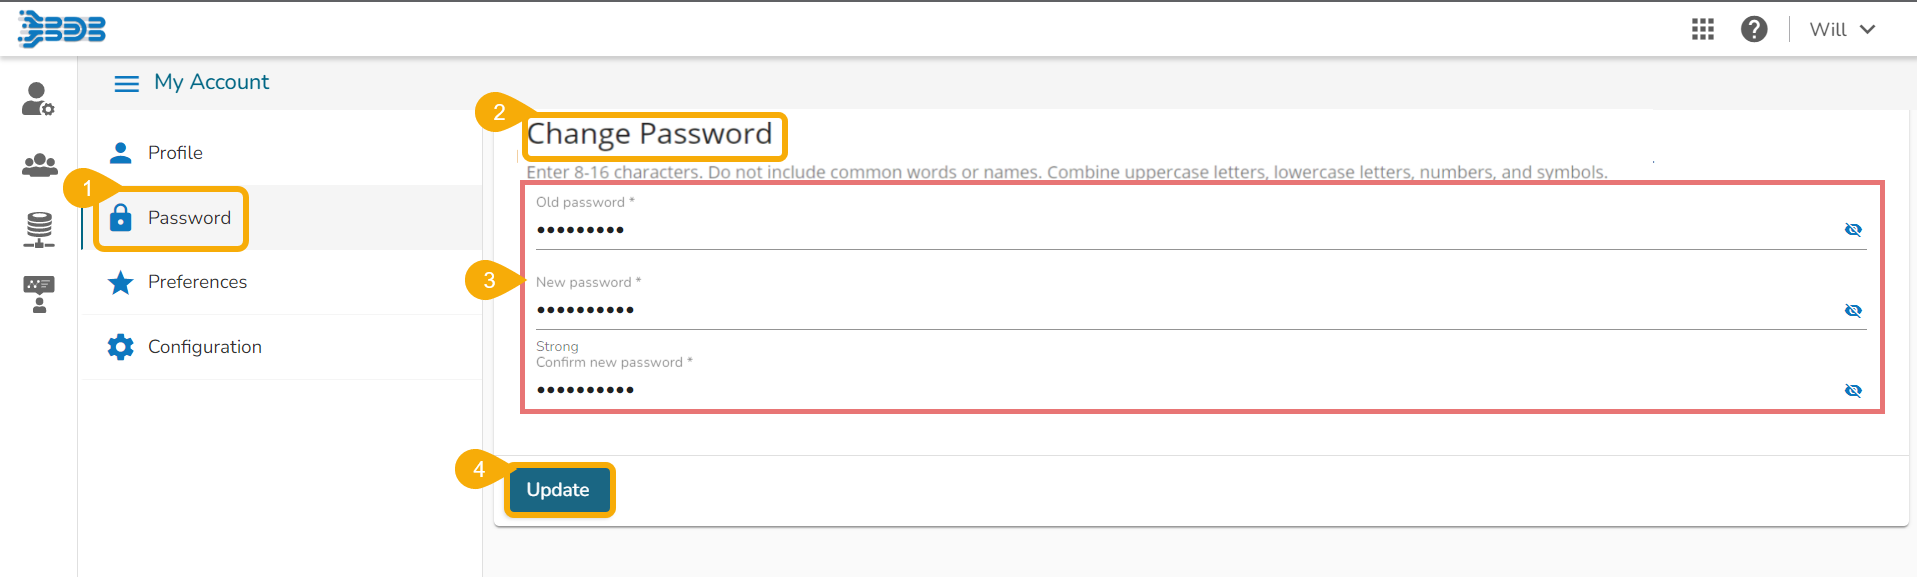Reveal the new password text

coord(1853,310)
